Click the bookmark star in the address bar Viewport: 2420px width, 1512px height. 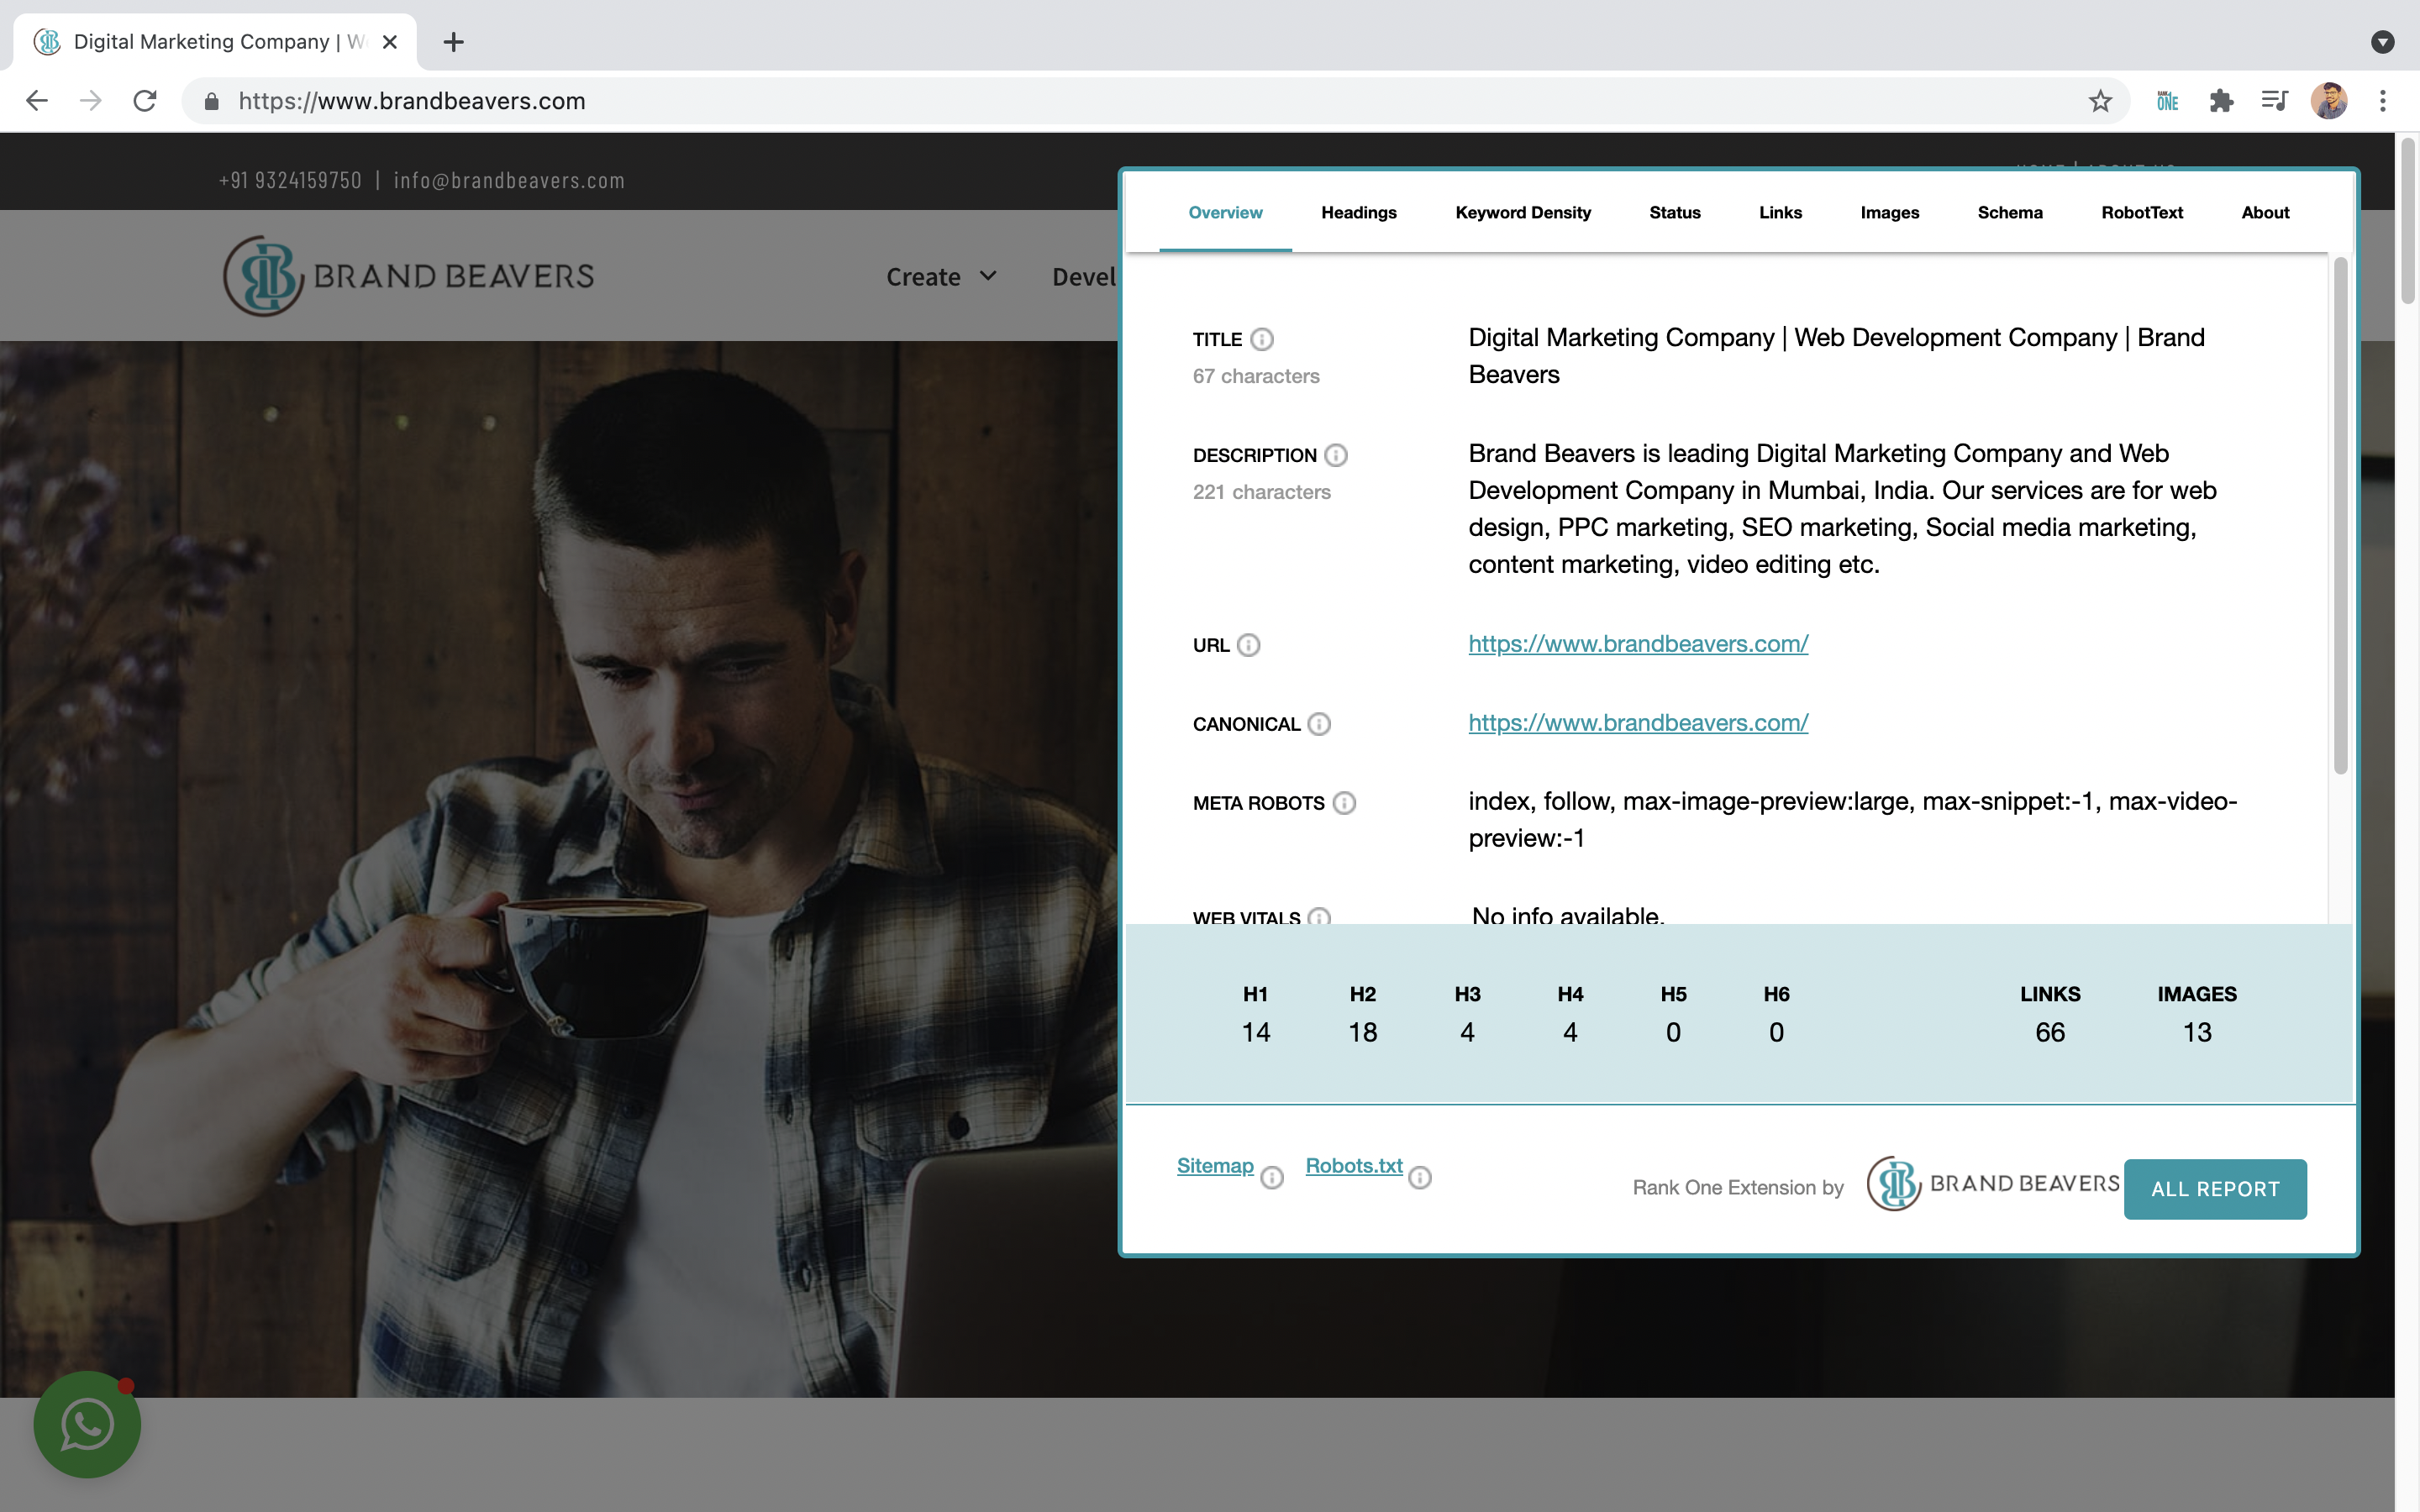(x=2100, y=100)
